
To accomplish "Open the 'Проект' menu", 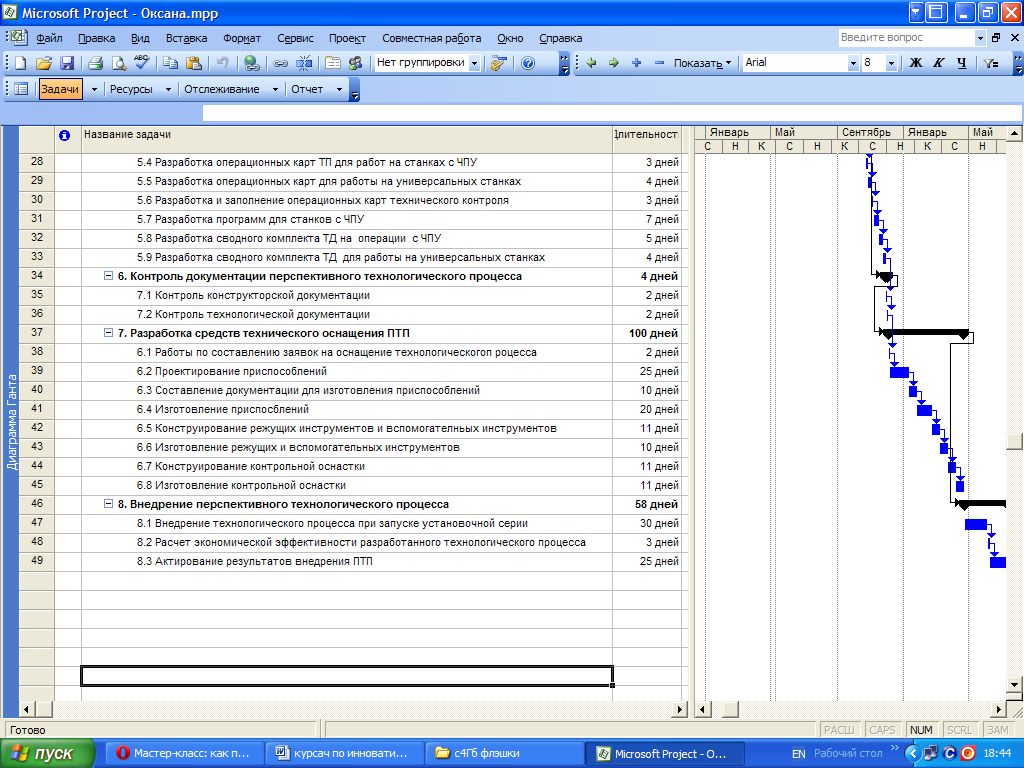I will click(x=347, y=38).
